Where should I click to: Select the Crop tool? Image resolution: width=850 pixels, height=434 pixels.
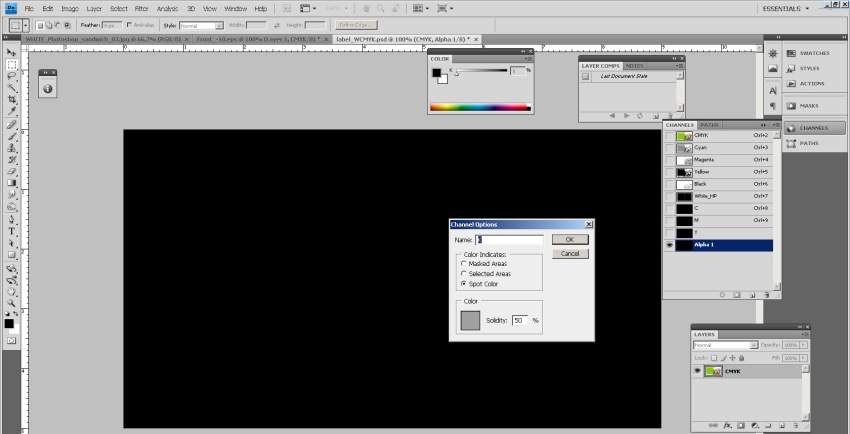point(11,100)
